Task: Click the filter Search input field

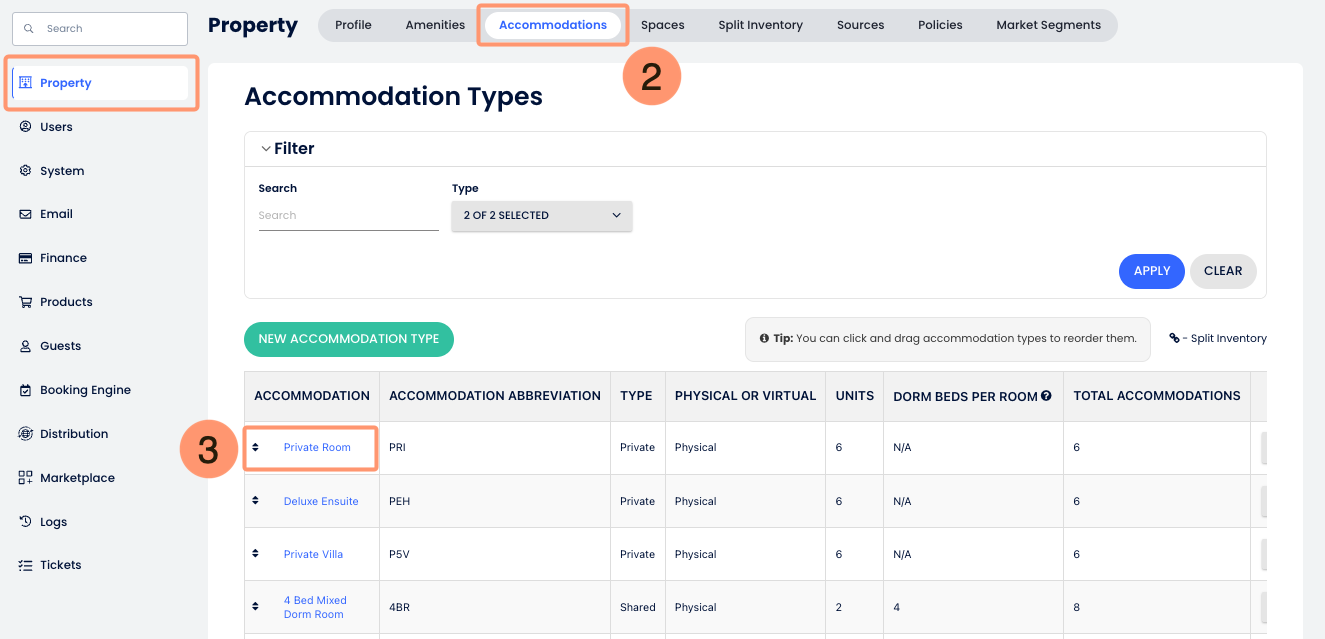Action: (x=347, y=215)
